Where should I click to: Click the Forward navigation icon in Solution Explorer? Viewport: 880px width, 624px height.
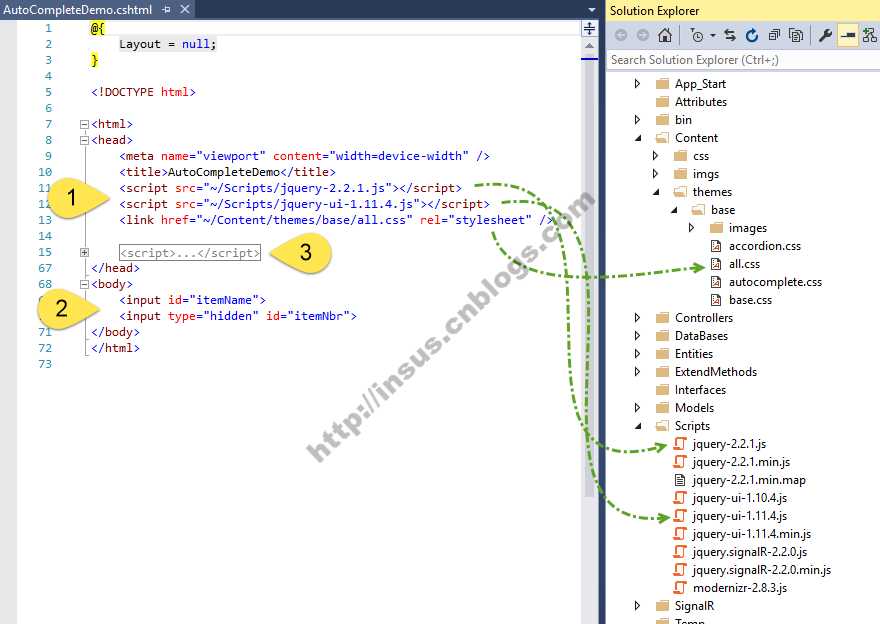(643, 35)
